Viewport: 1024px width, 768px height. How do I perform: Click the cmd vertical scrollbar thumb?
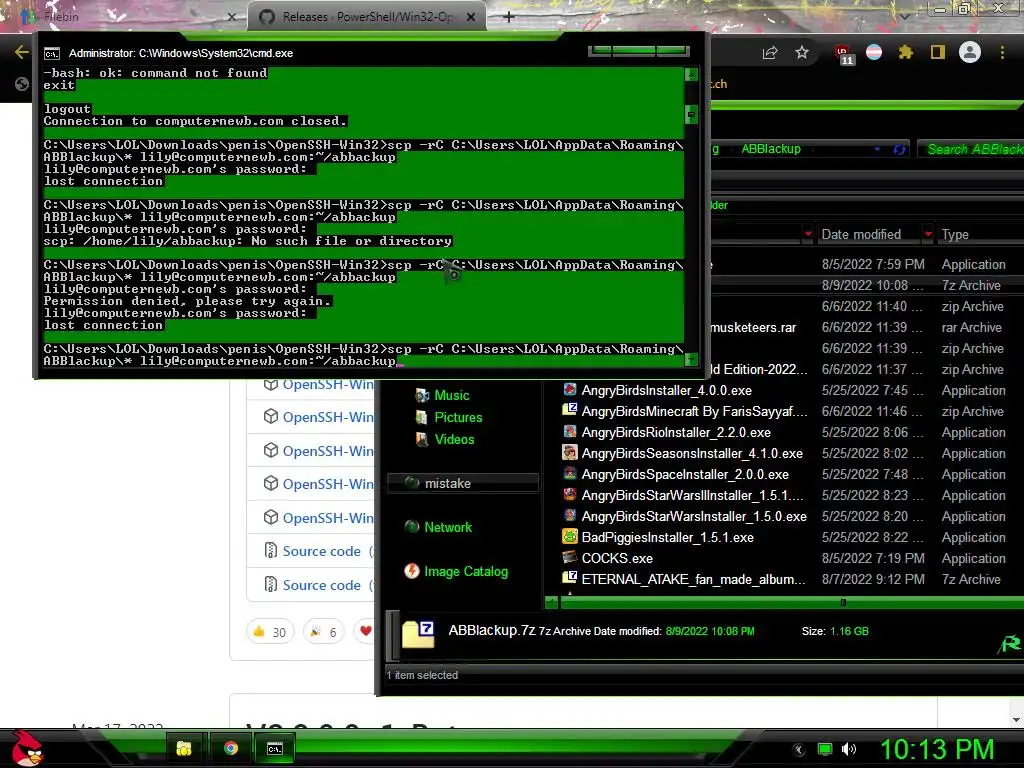pyautogui.click(x=692, y=115)
